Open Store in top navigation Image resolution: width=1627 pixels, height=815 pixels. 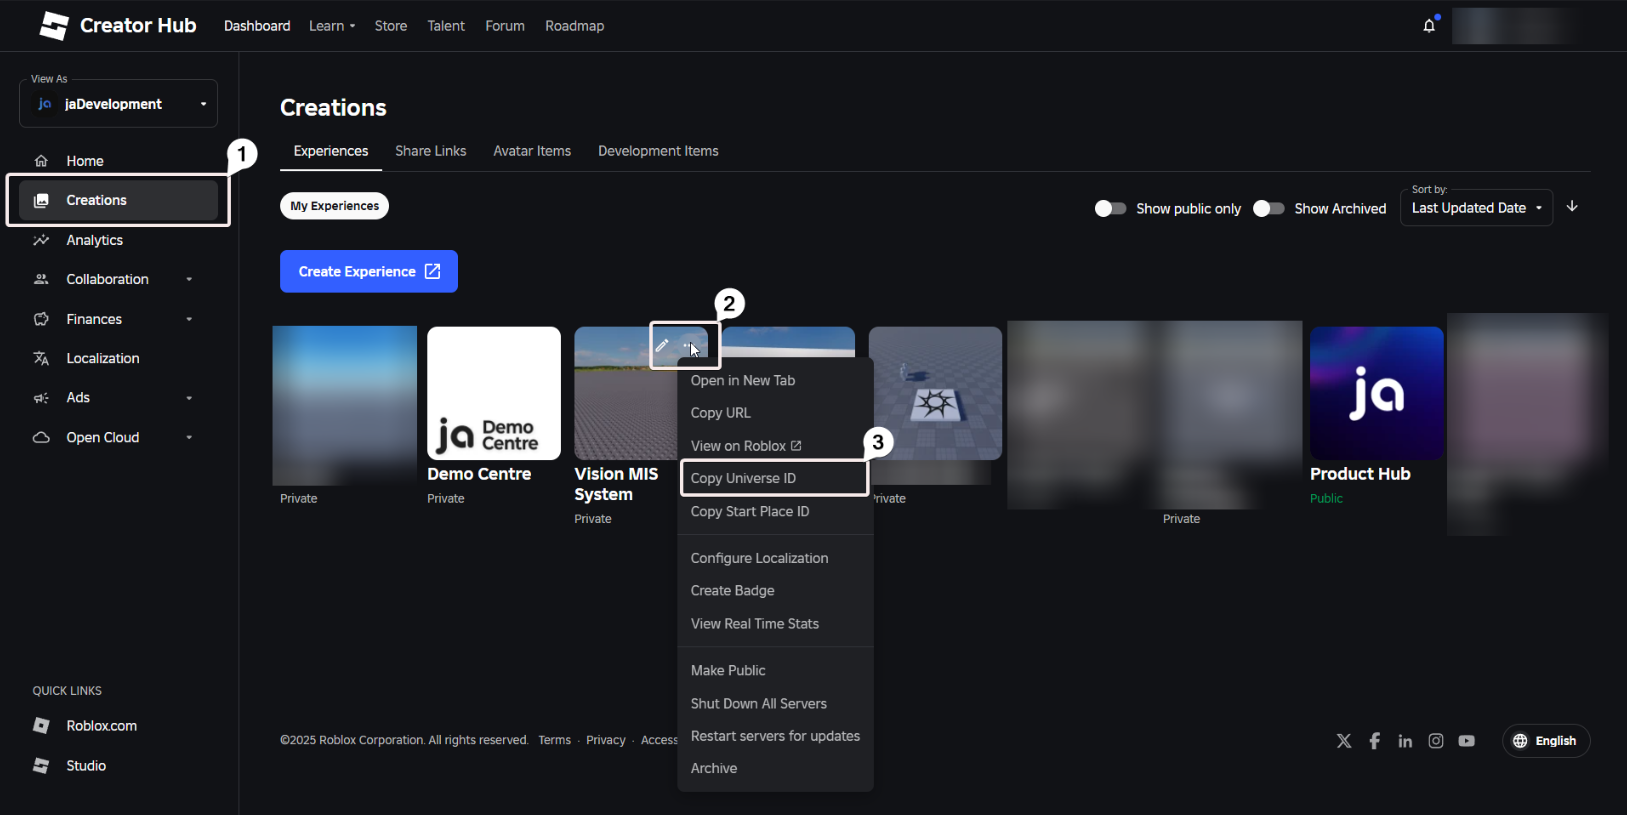pos(391,26)
